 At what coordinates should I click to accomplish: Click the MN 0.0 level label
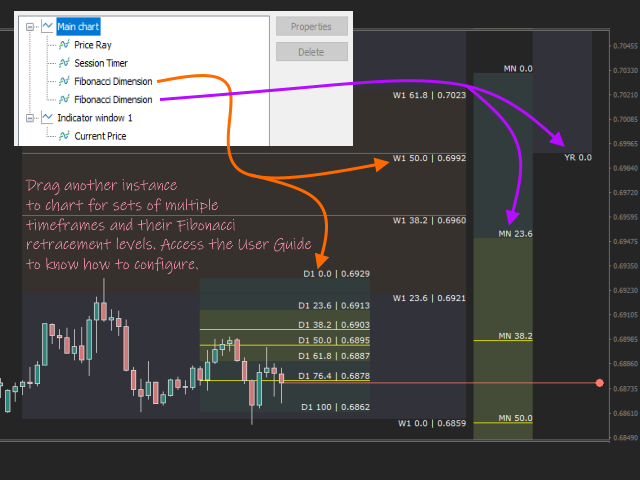(518, 69)
